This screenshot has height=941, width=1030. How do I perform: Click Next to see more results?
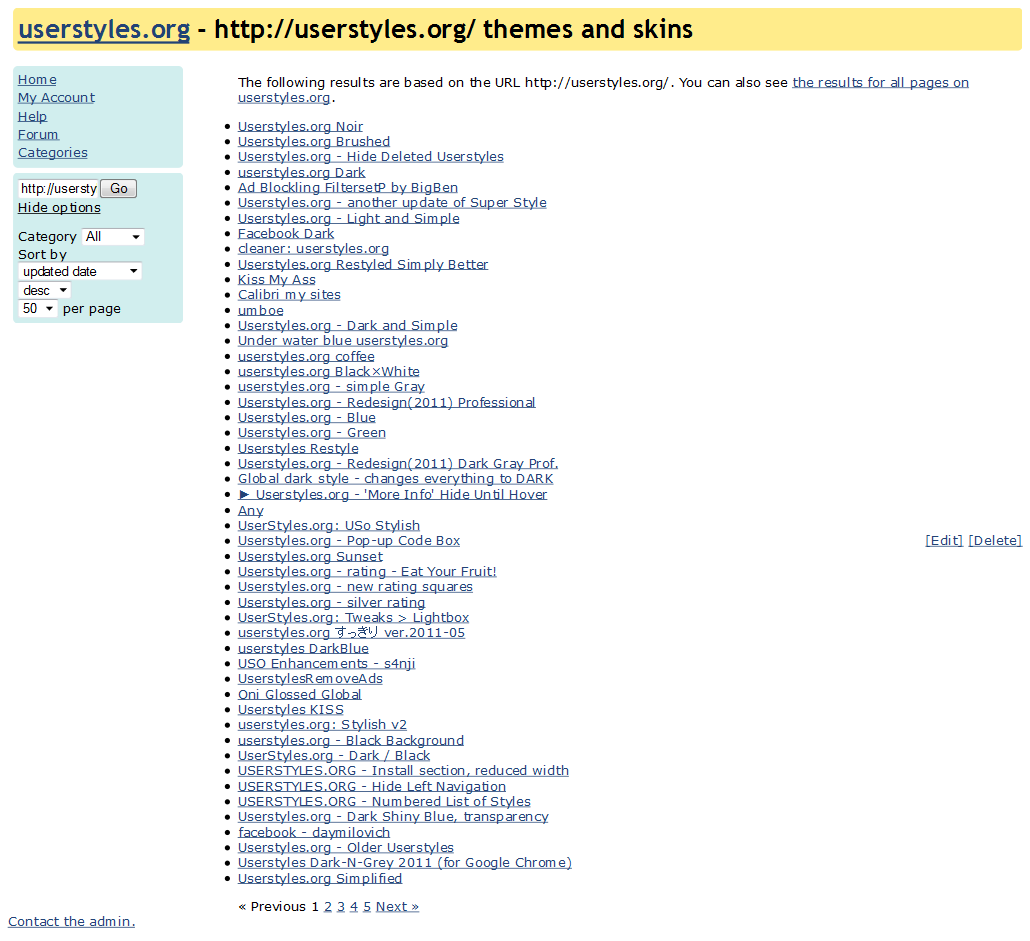point(397,906)
